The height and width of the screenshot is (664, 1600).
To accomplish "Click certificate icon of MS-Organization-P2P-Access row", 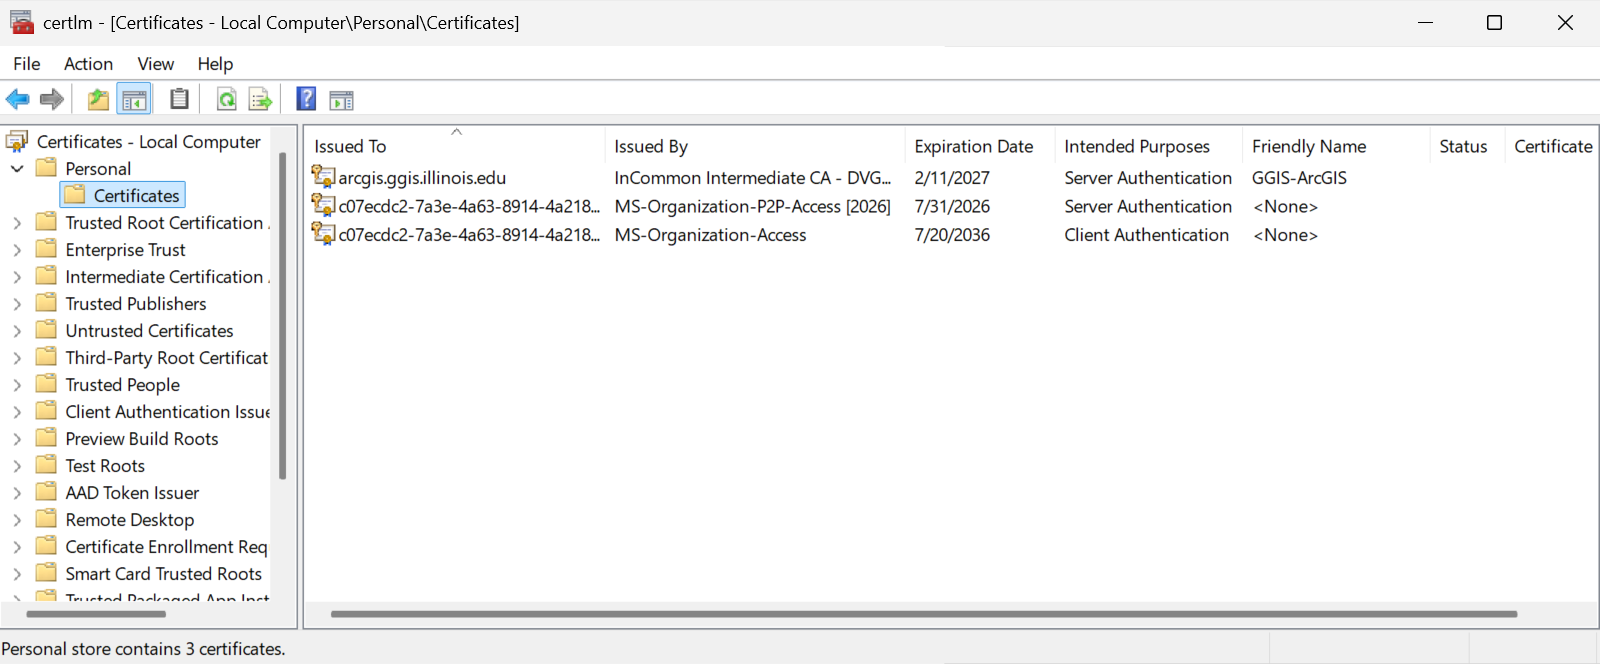I will tap(323, 205).
